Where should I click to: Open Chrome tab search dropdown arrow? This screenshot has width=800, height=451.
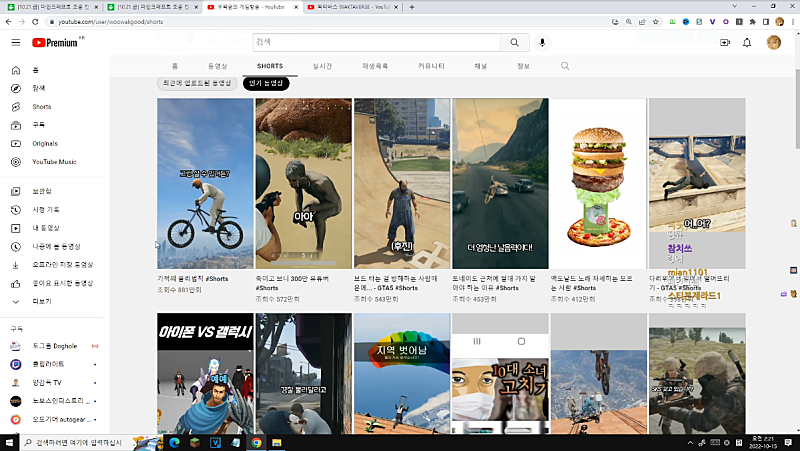coord(735,7)
